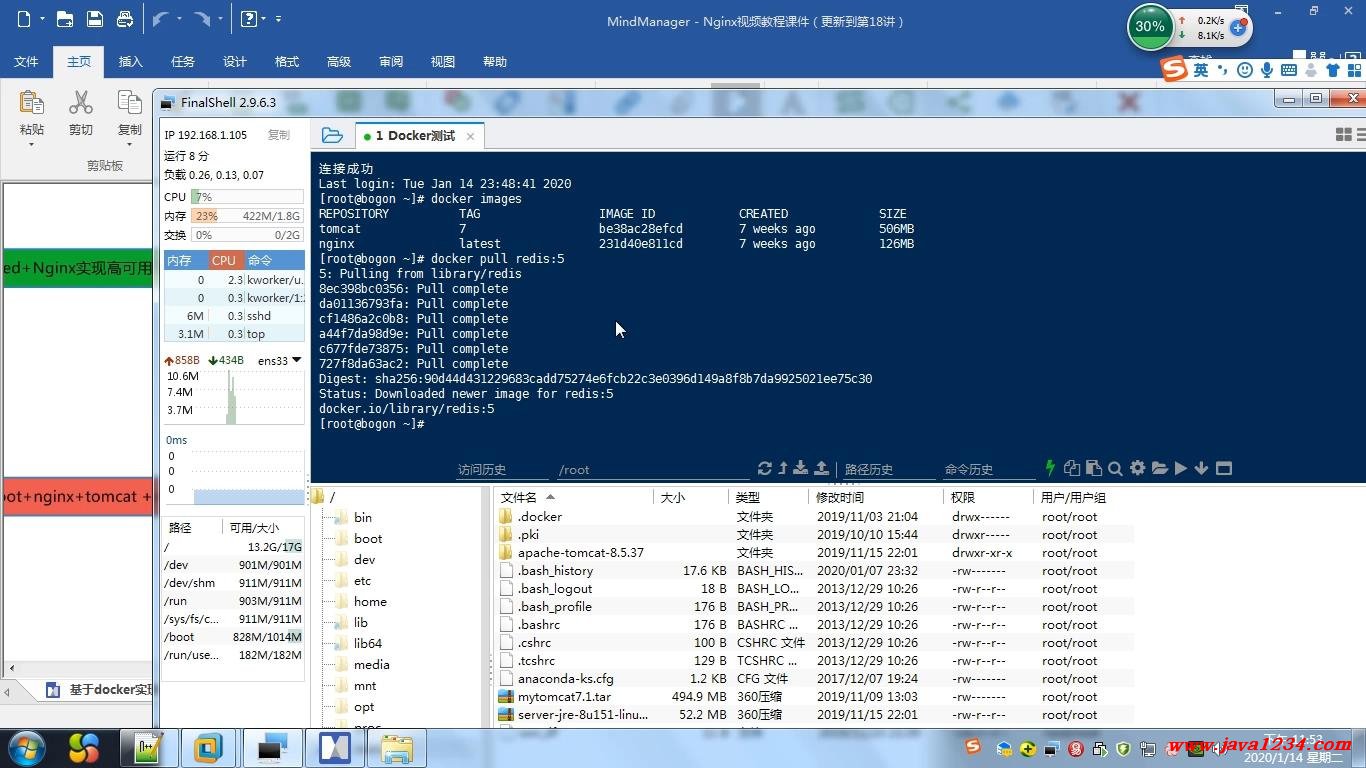This screenshot has height=768, width=1366.
Task: Click the open folder icon in terminal toolbar
Action: pyautogui.click(x=1160, y=468)
